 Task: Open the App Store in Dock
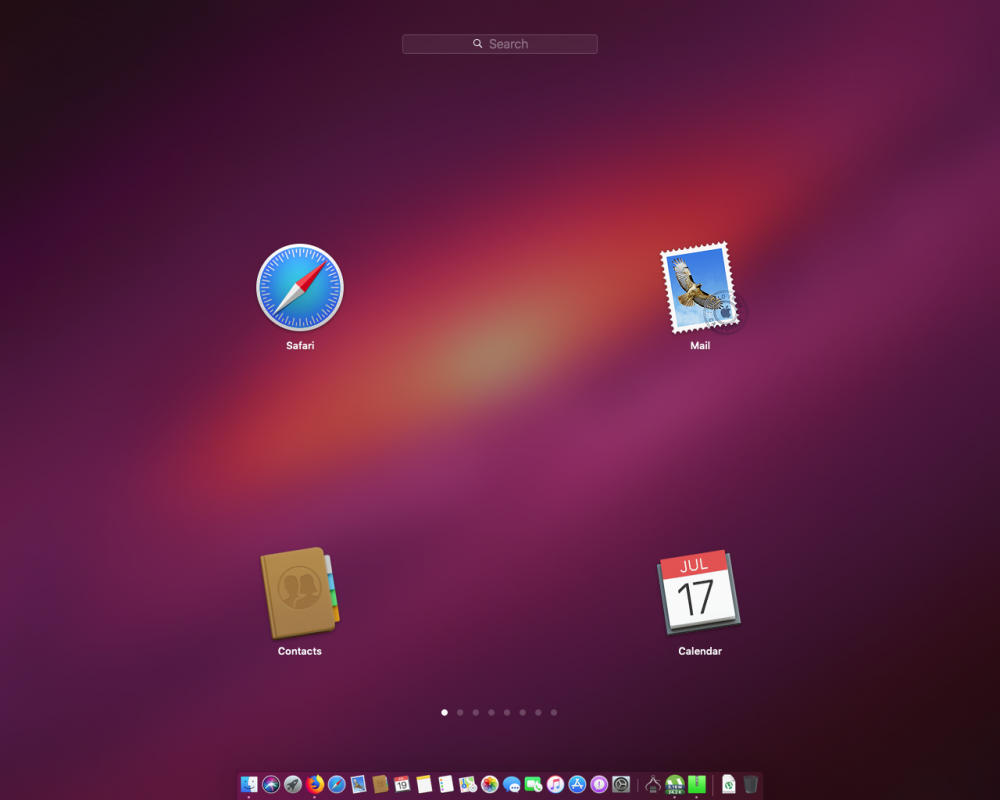[577, 784]
